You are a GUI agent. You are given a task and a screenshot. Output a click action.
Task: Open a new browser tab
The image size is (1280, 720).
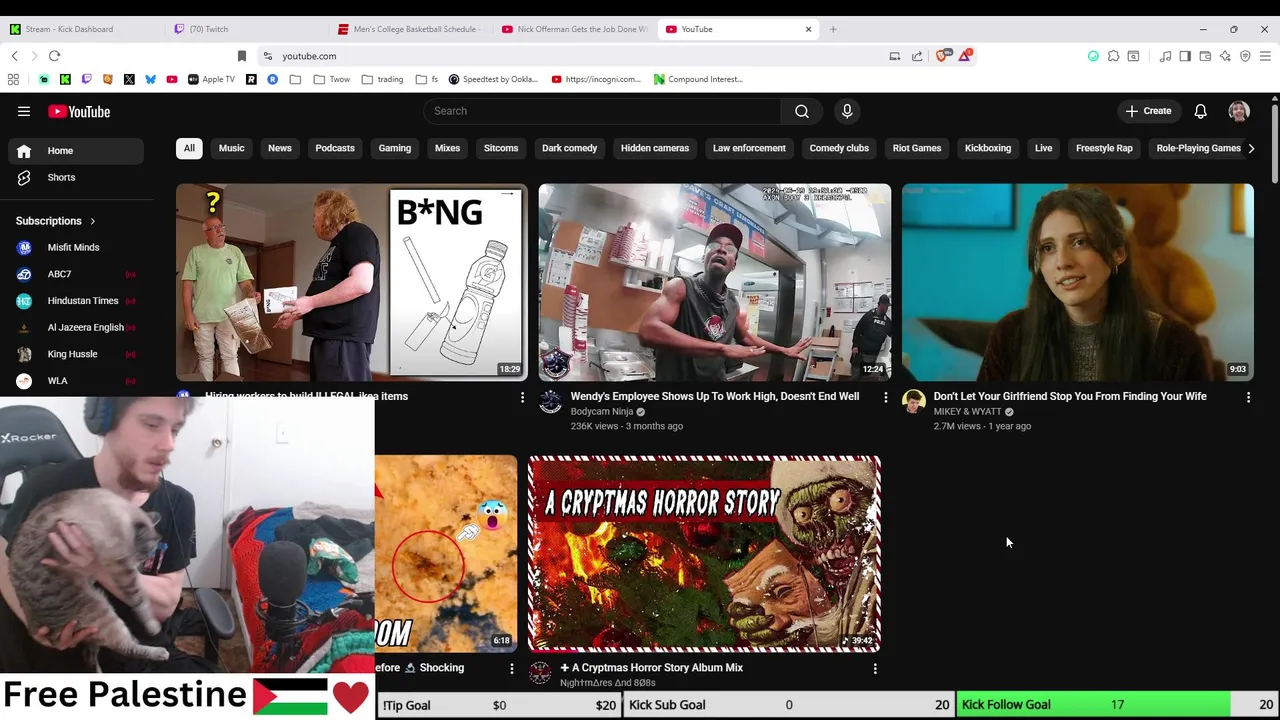click(833, 29)
